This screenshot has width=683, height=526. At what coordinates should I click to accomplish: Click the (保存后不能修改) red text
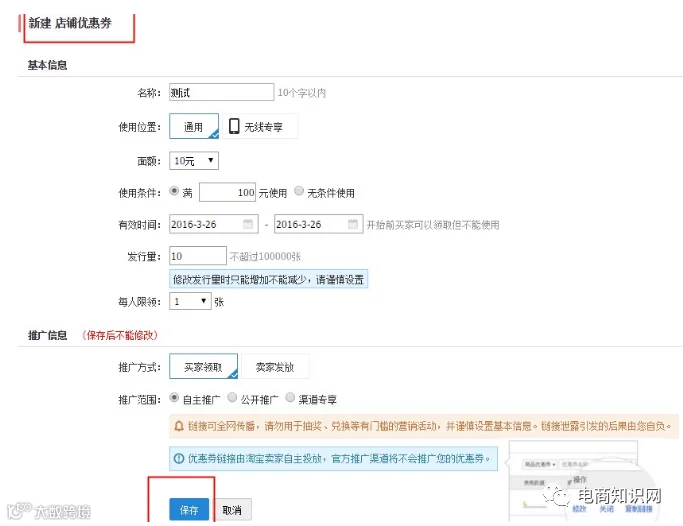[x=120, y=335]
